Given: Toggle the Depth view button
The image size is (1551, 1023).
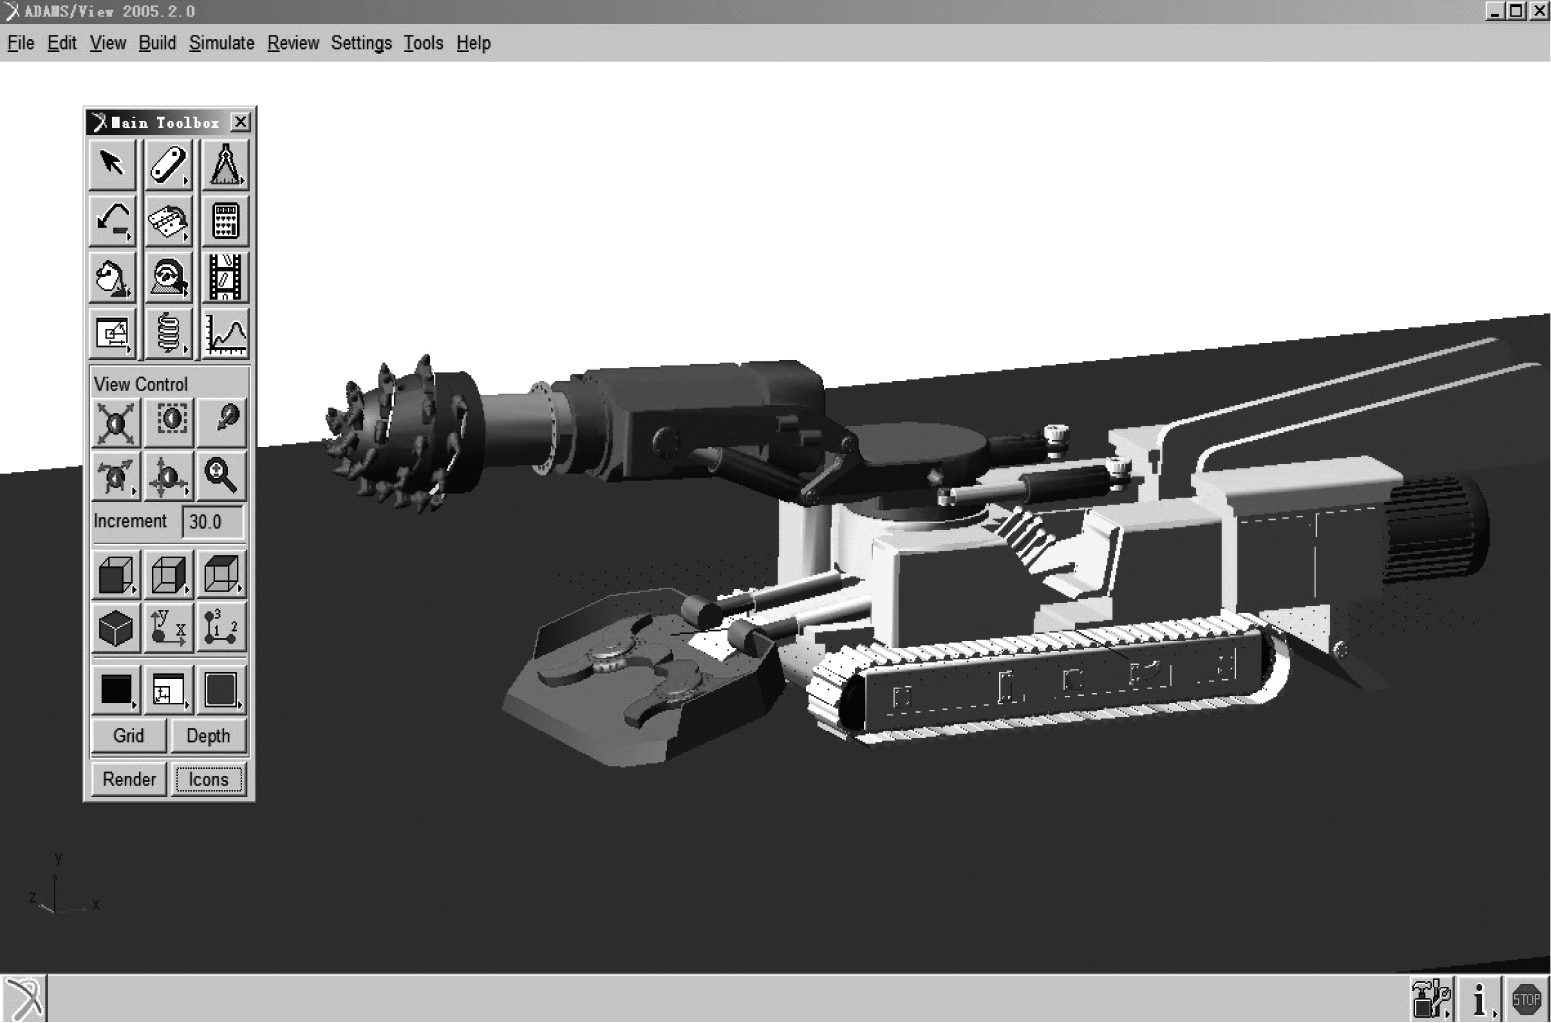Looking at the screenshot, I should (208, 736).
